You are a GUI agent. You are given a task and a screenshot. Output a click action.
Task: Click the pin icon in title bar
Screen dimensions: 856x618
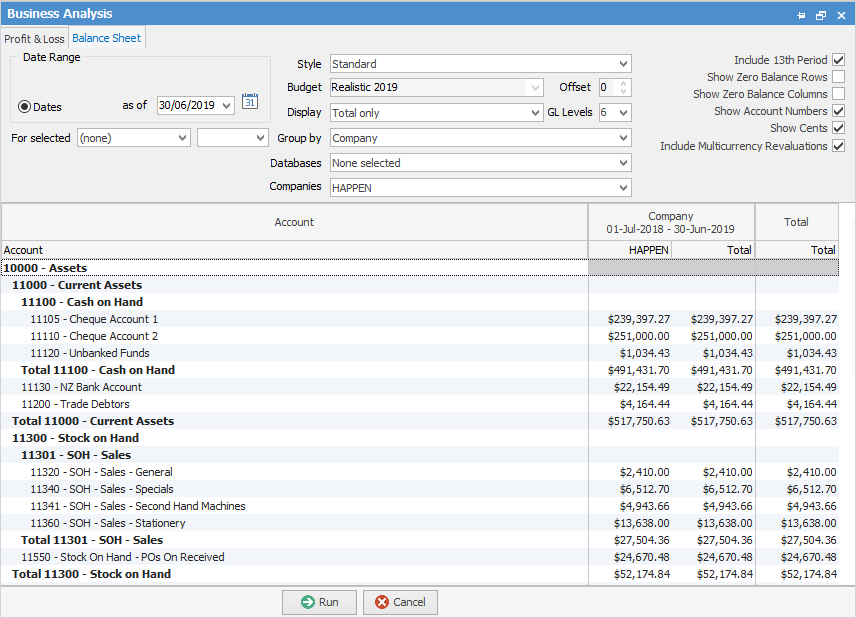pyautogui.click(x=801, y=15)
